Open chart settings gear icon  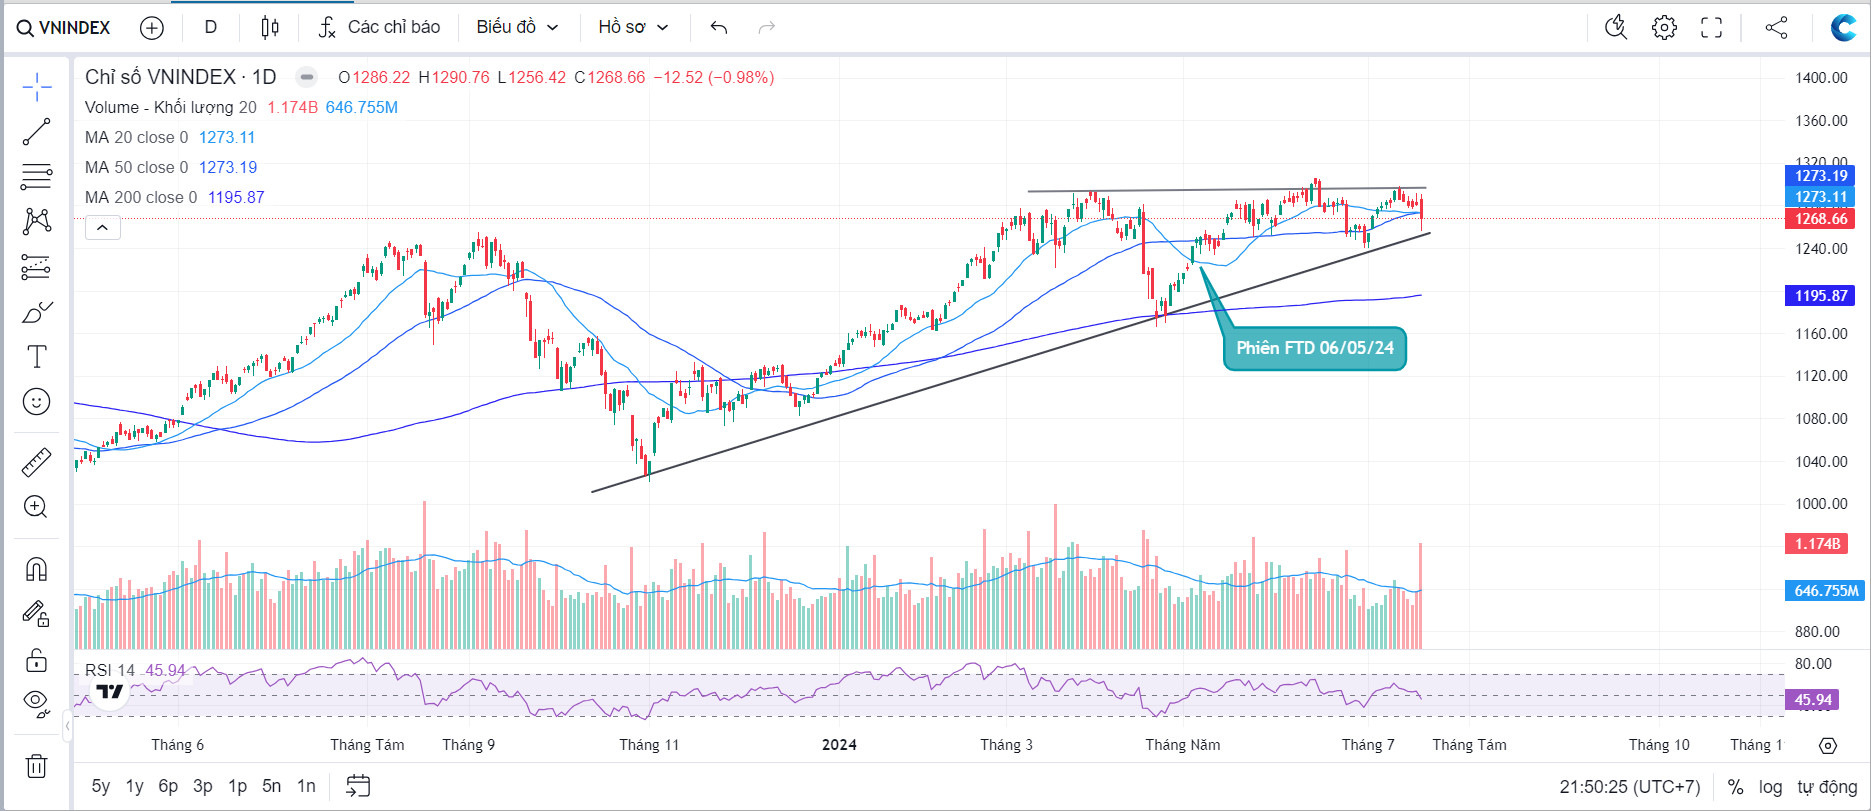pos(1664,28)
